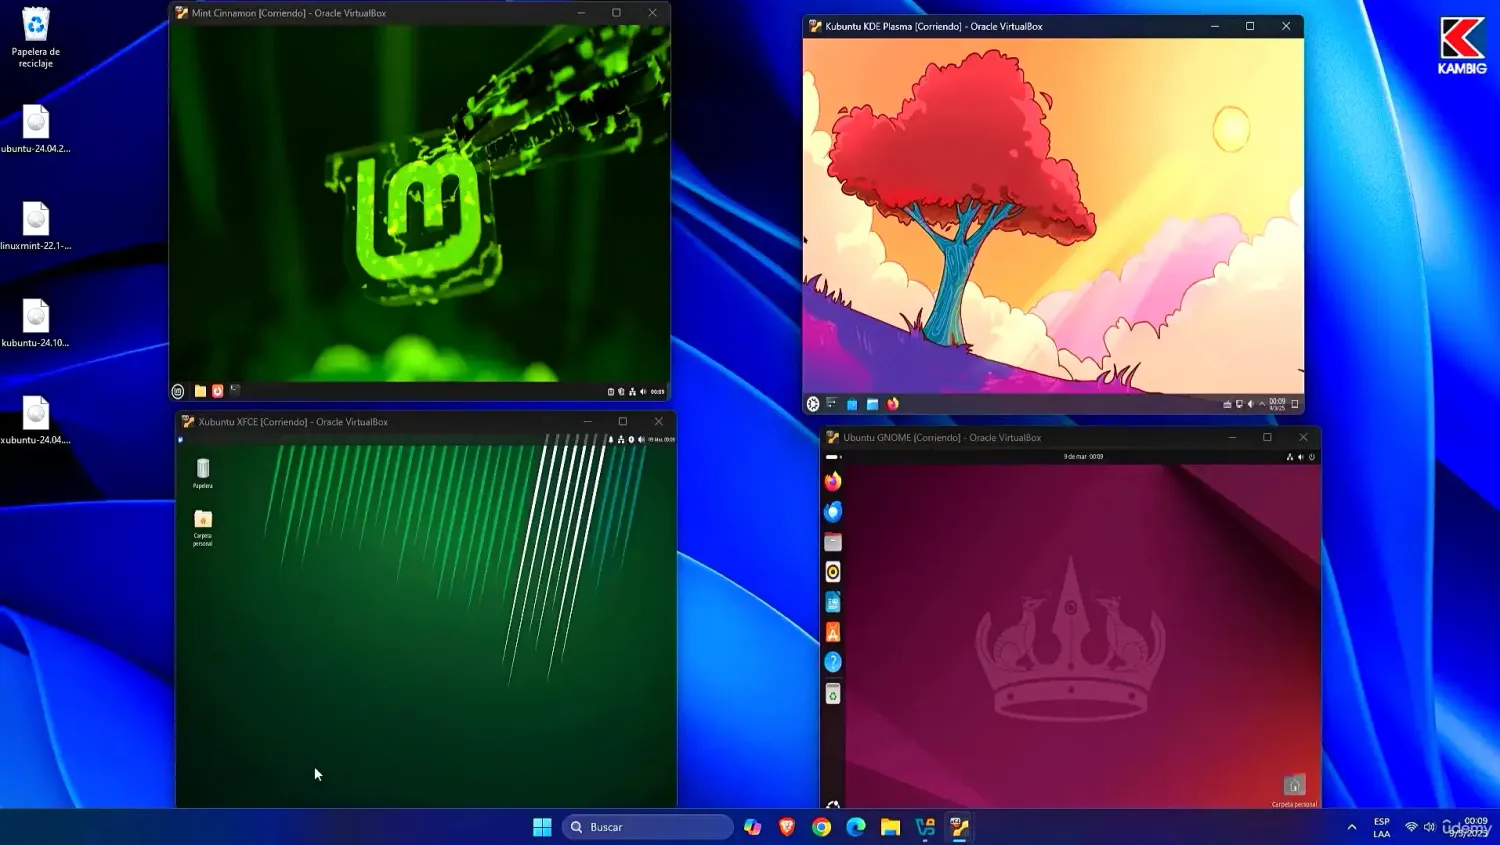
Task: Launch terminal from Mint Cinnamon panel
Action: pos(235,390)
